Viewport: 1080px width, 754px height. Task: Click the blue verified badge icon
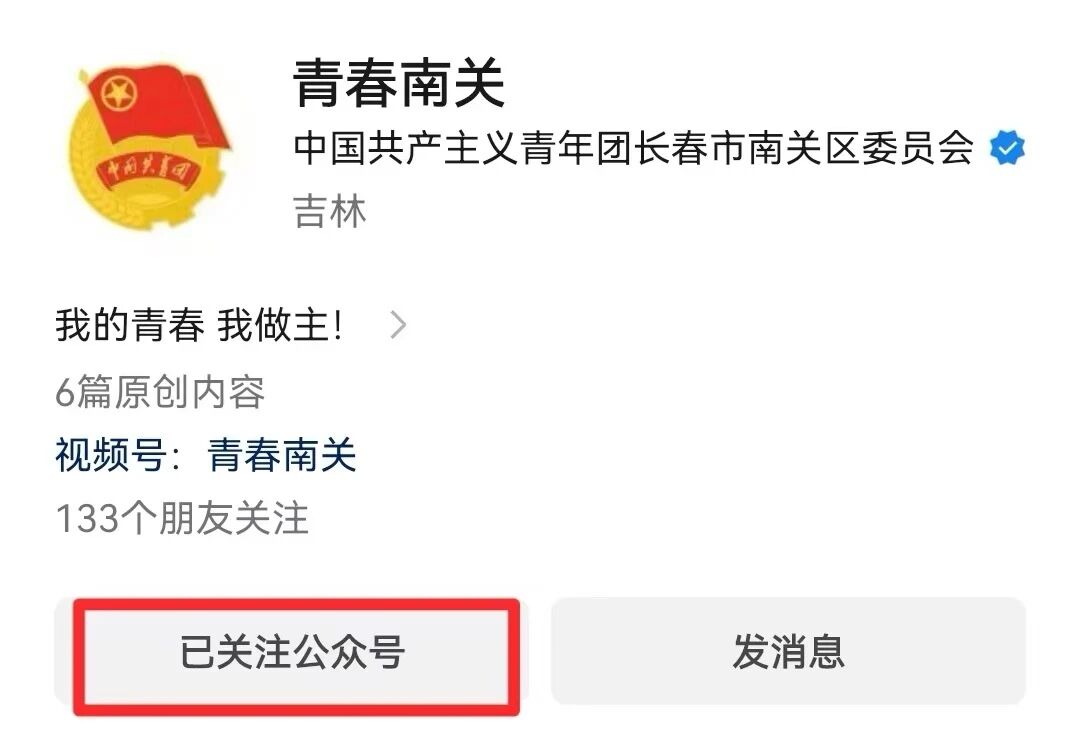(1007, 148)
